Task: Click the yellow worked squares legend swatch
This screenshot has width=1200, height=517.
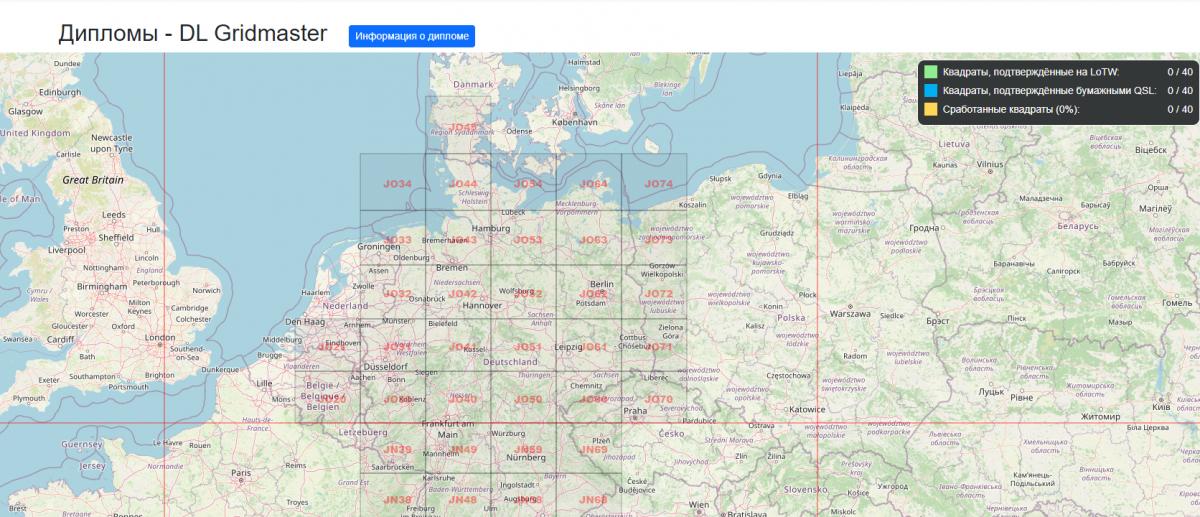Action: point(931,109)
